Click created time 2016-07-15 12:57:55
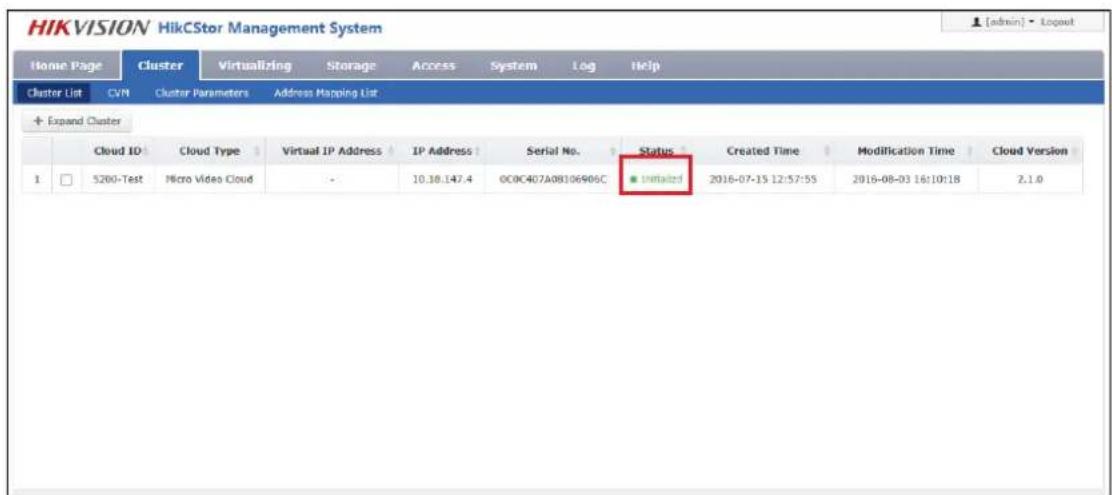The height and width of the screenshot is (495, 1112). coord(763,180)
